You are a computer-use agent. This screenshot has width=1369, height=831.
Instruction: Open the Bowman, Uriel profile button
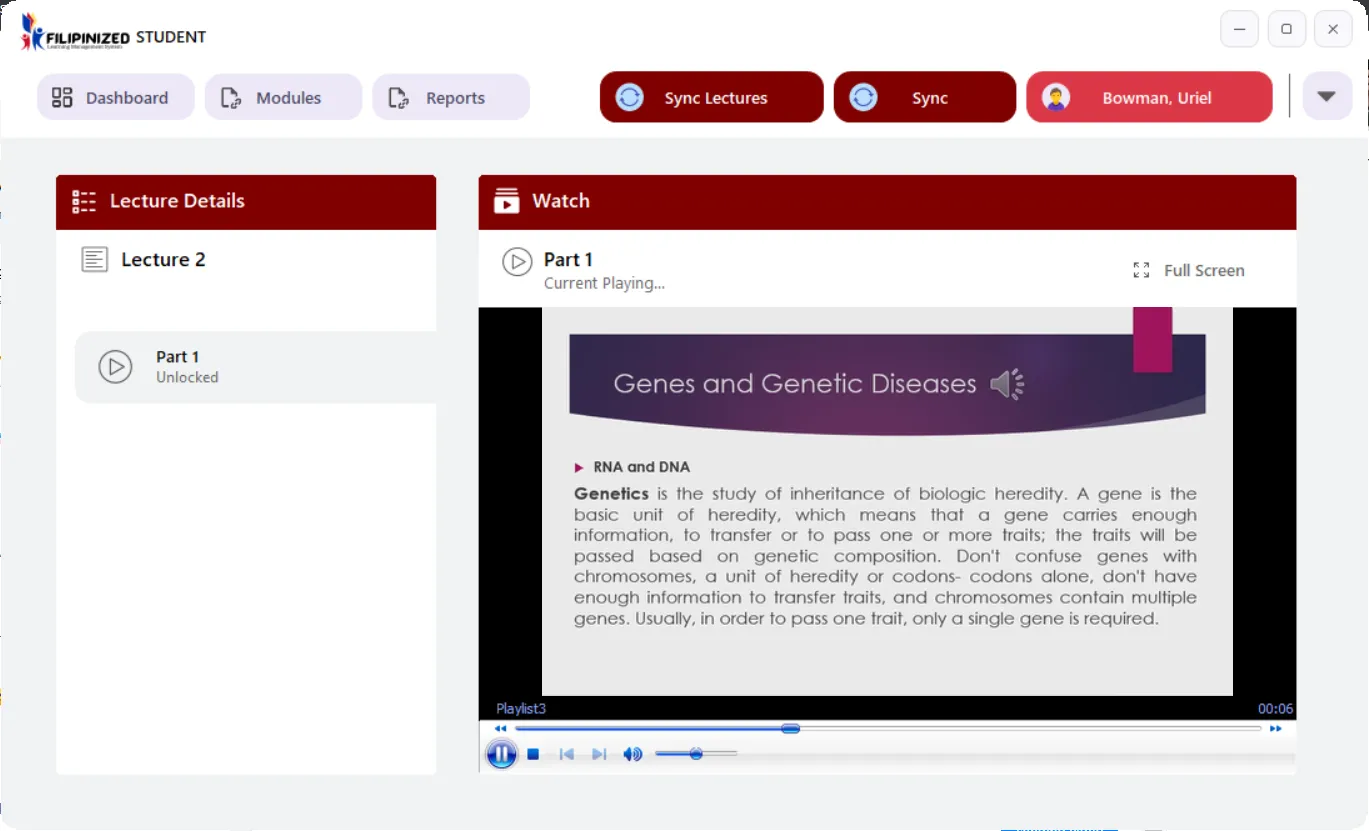1149,98
